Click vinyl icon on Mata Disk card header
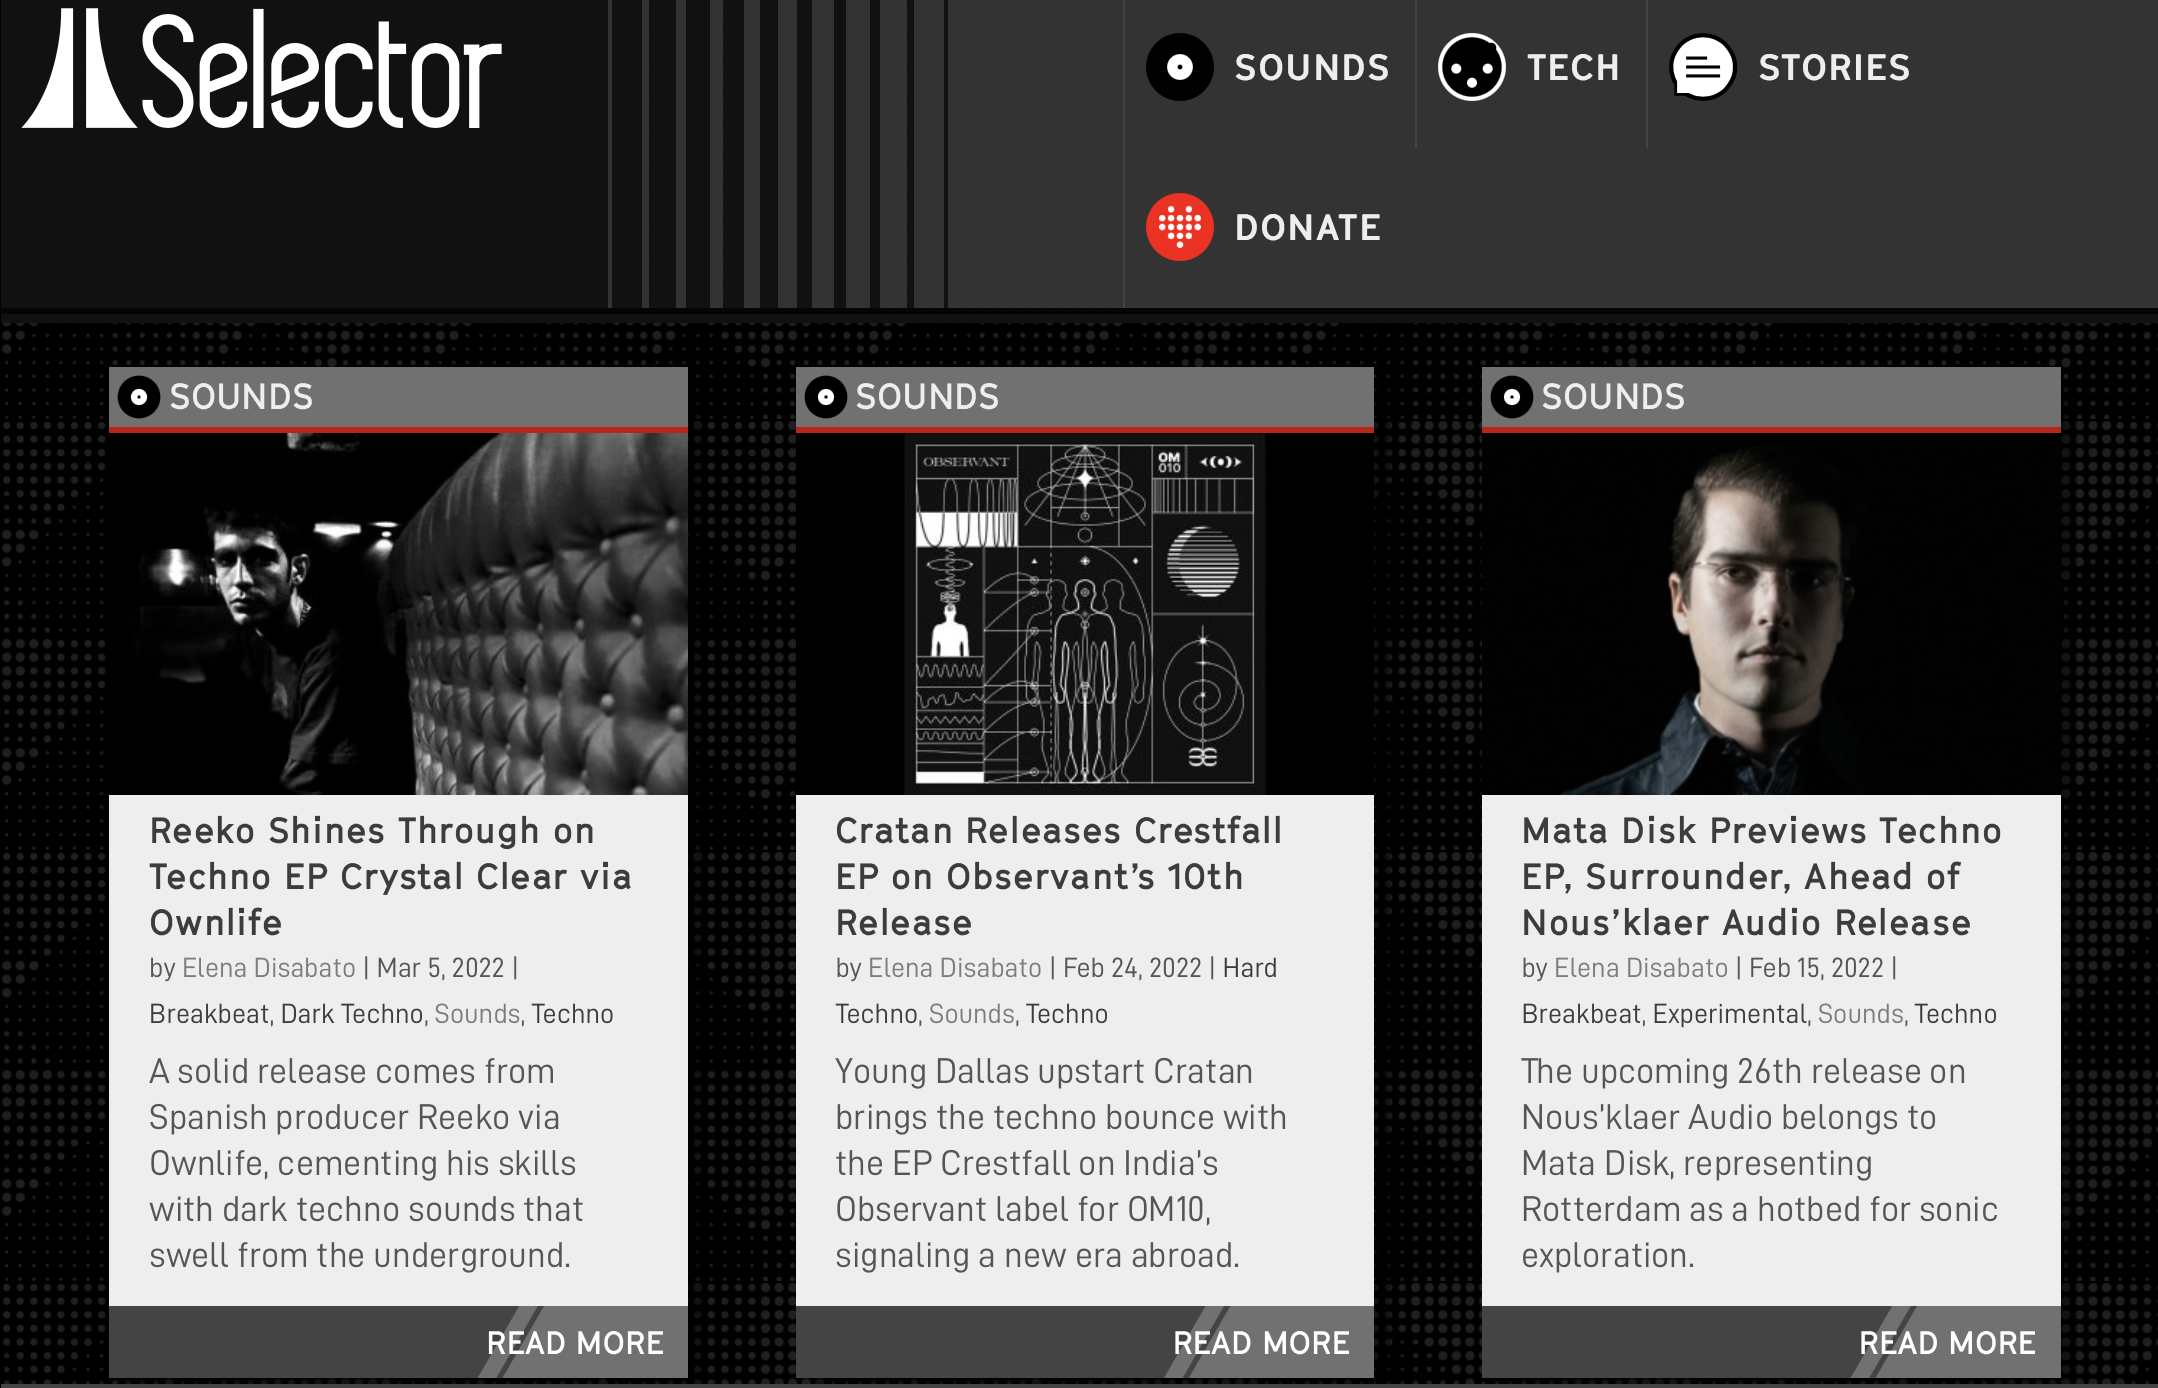Viewport: 2158px width, 1388px height. click(1512, 397)
